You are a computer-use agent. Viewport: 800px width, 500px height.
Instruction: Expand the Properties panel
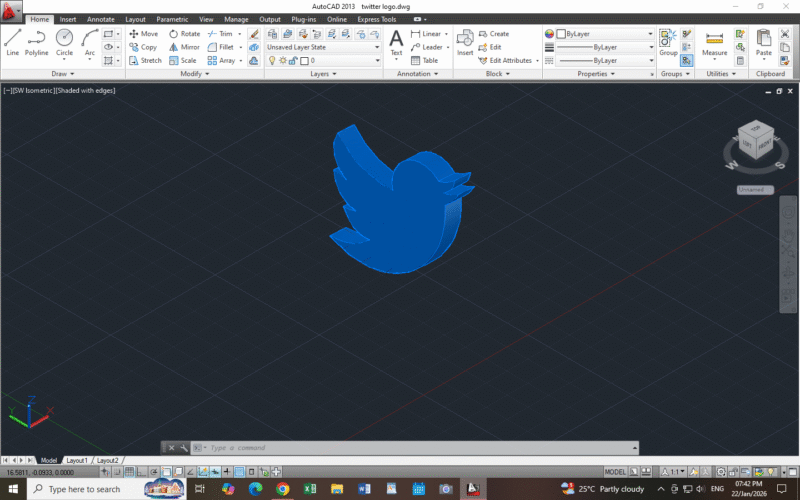[596, 74]
